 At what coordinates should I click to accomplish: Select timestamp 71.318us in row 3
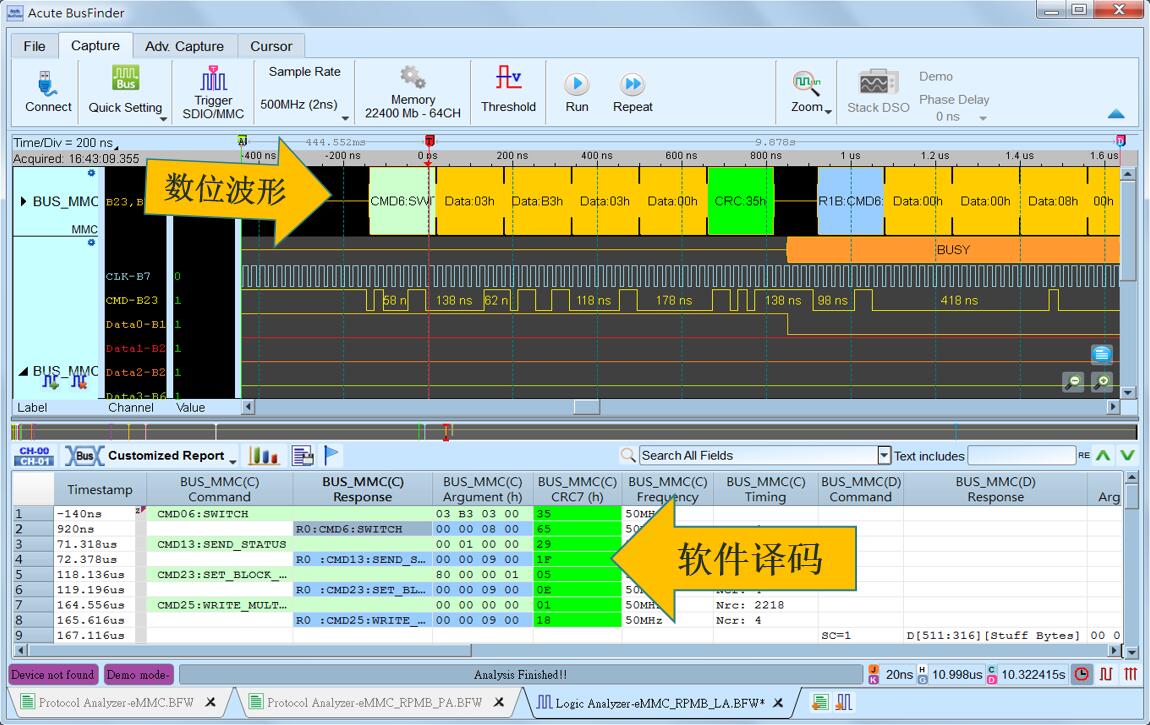tap(94, 544)
